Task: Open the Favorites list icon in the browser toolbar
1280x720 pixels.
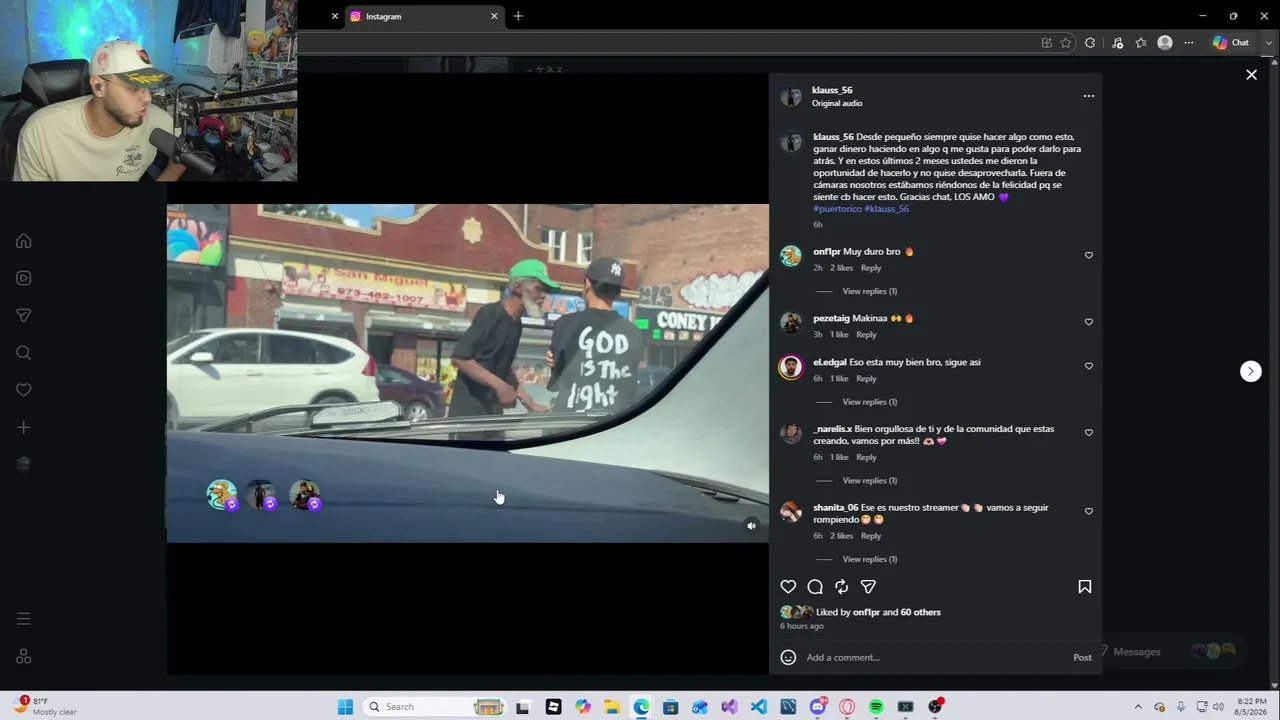Action: pyautogui.click(x=1141, y=43)
